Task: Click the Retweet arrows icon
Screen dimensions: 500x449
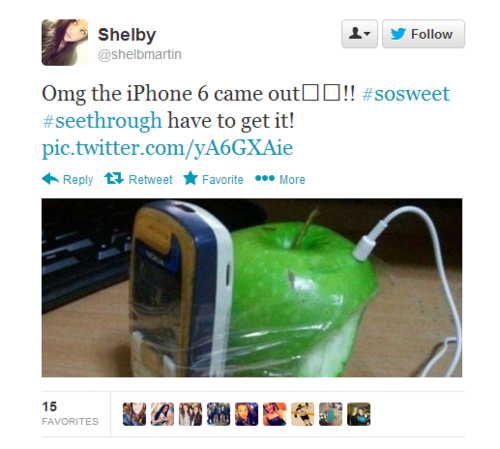Action: pos(114,178)
